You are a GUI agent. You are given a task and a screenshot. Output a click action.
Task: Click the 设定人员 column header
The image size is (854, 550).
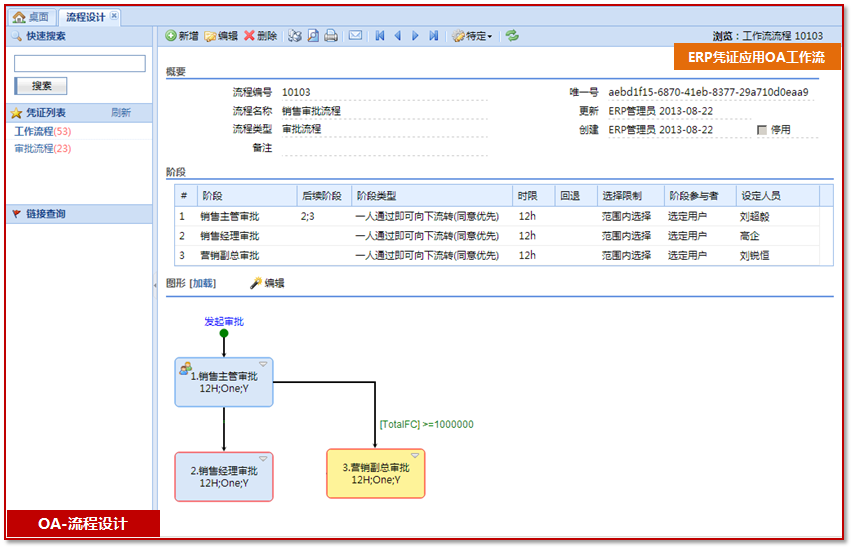point(777,195)
